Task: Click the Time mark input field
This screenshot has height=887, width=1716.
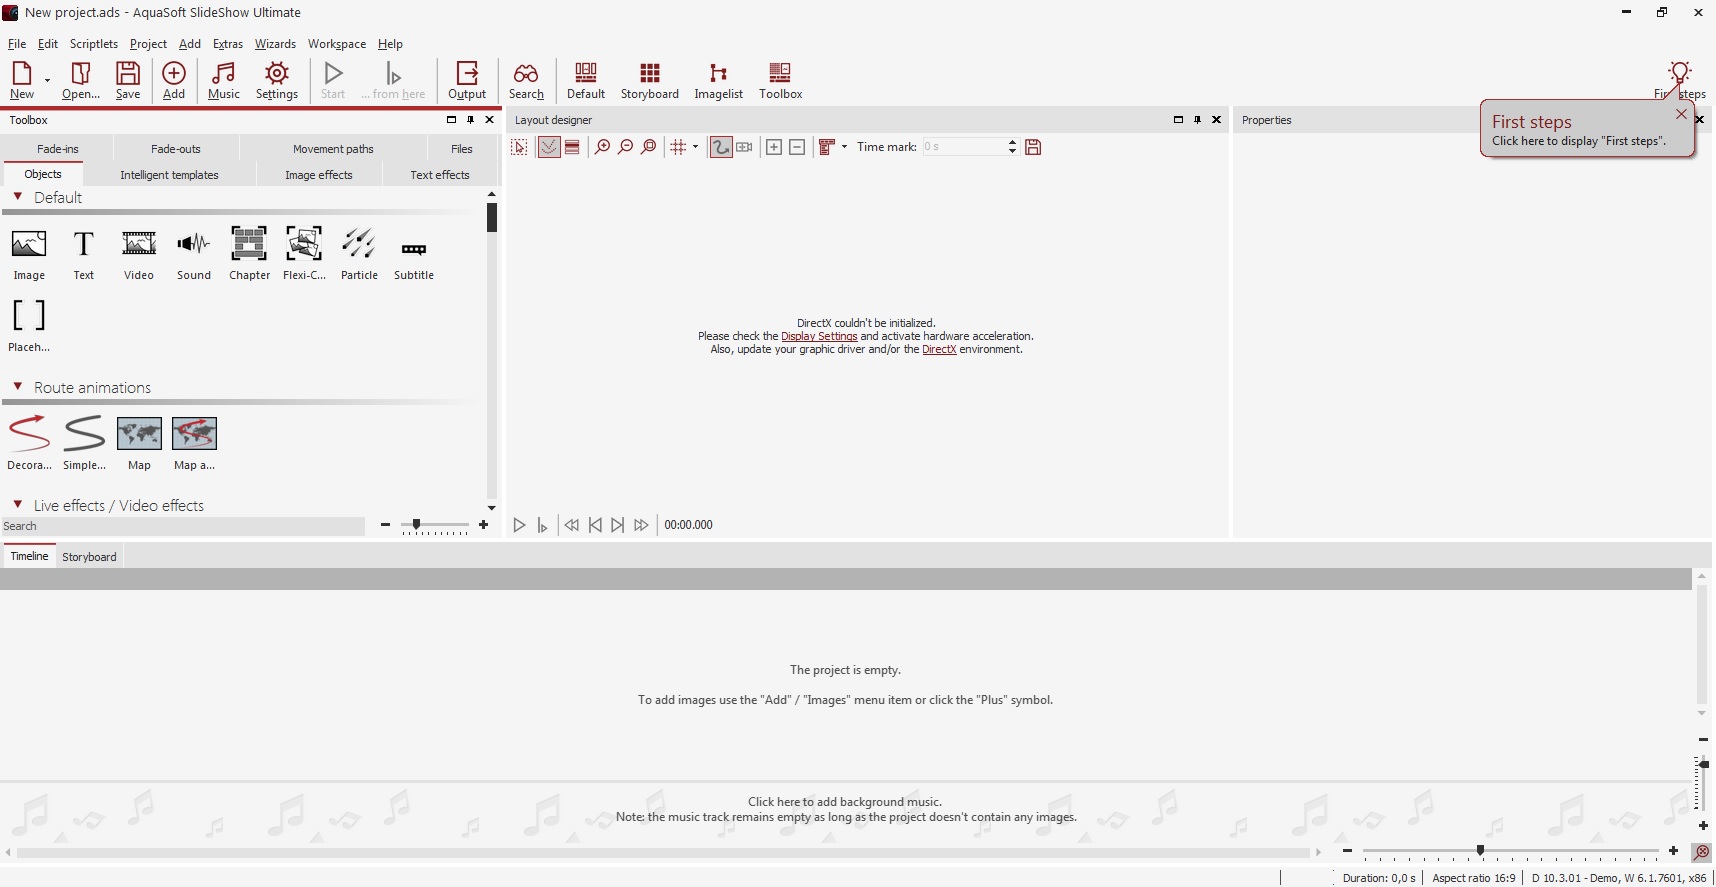Action: click(x=963, y=147)
